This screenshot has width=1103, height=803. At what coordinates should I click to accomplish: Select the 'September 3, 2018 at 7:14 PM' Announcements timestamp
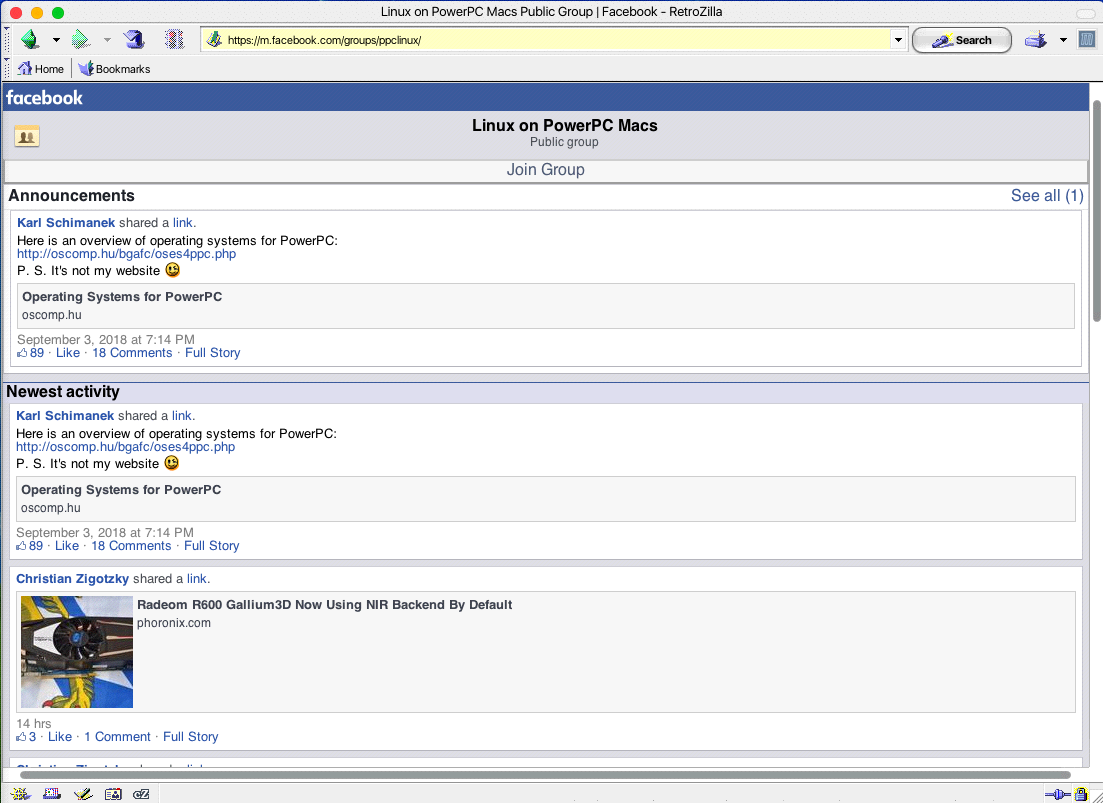106,340
